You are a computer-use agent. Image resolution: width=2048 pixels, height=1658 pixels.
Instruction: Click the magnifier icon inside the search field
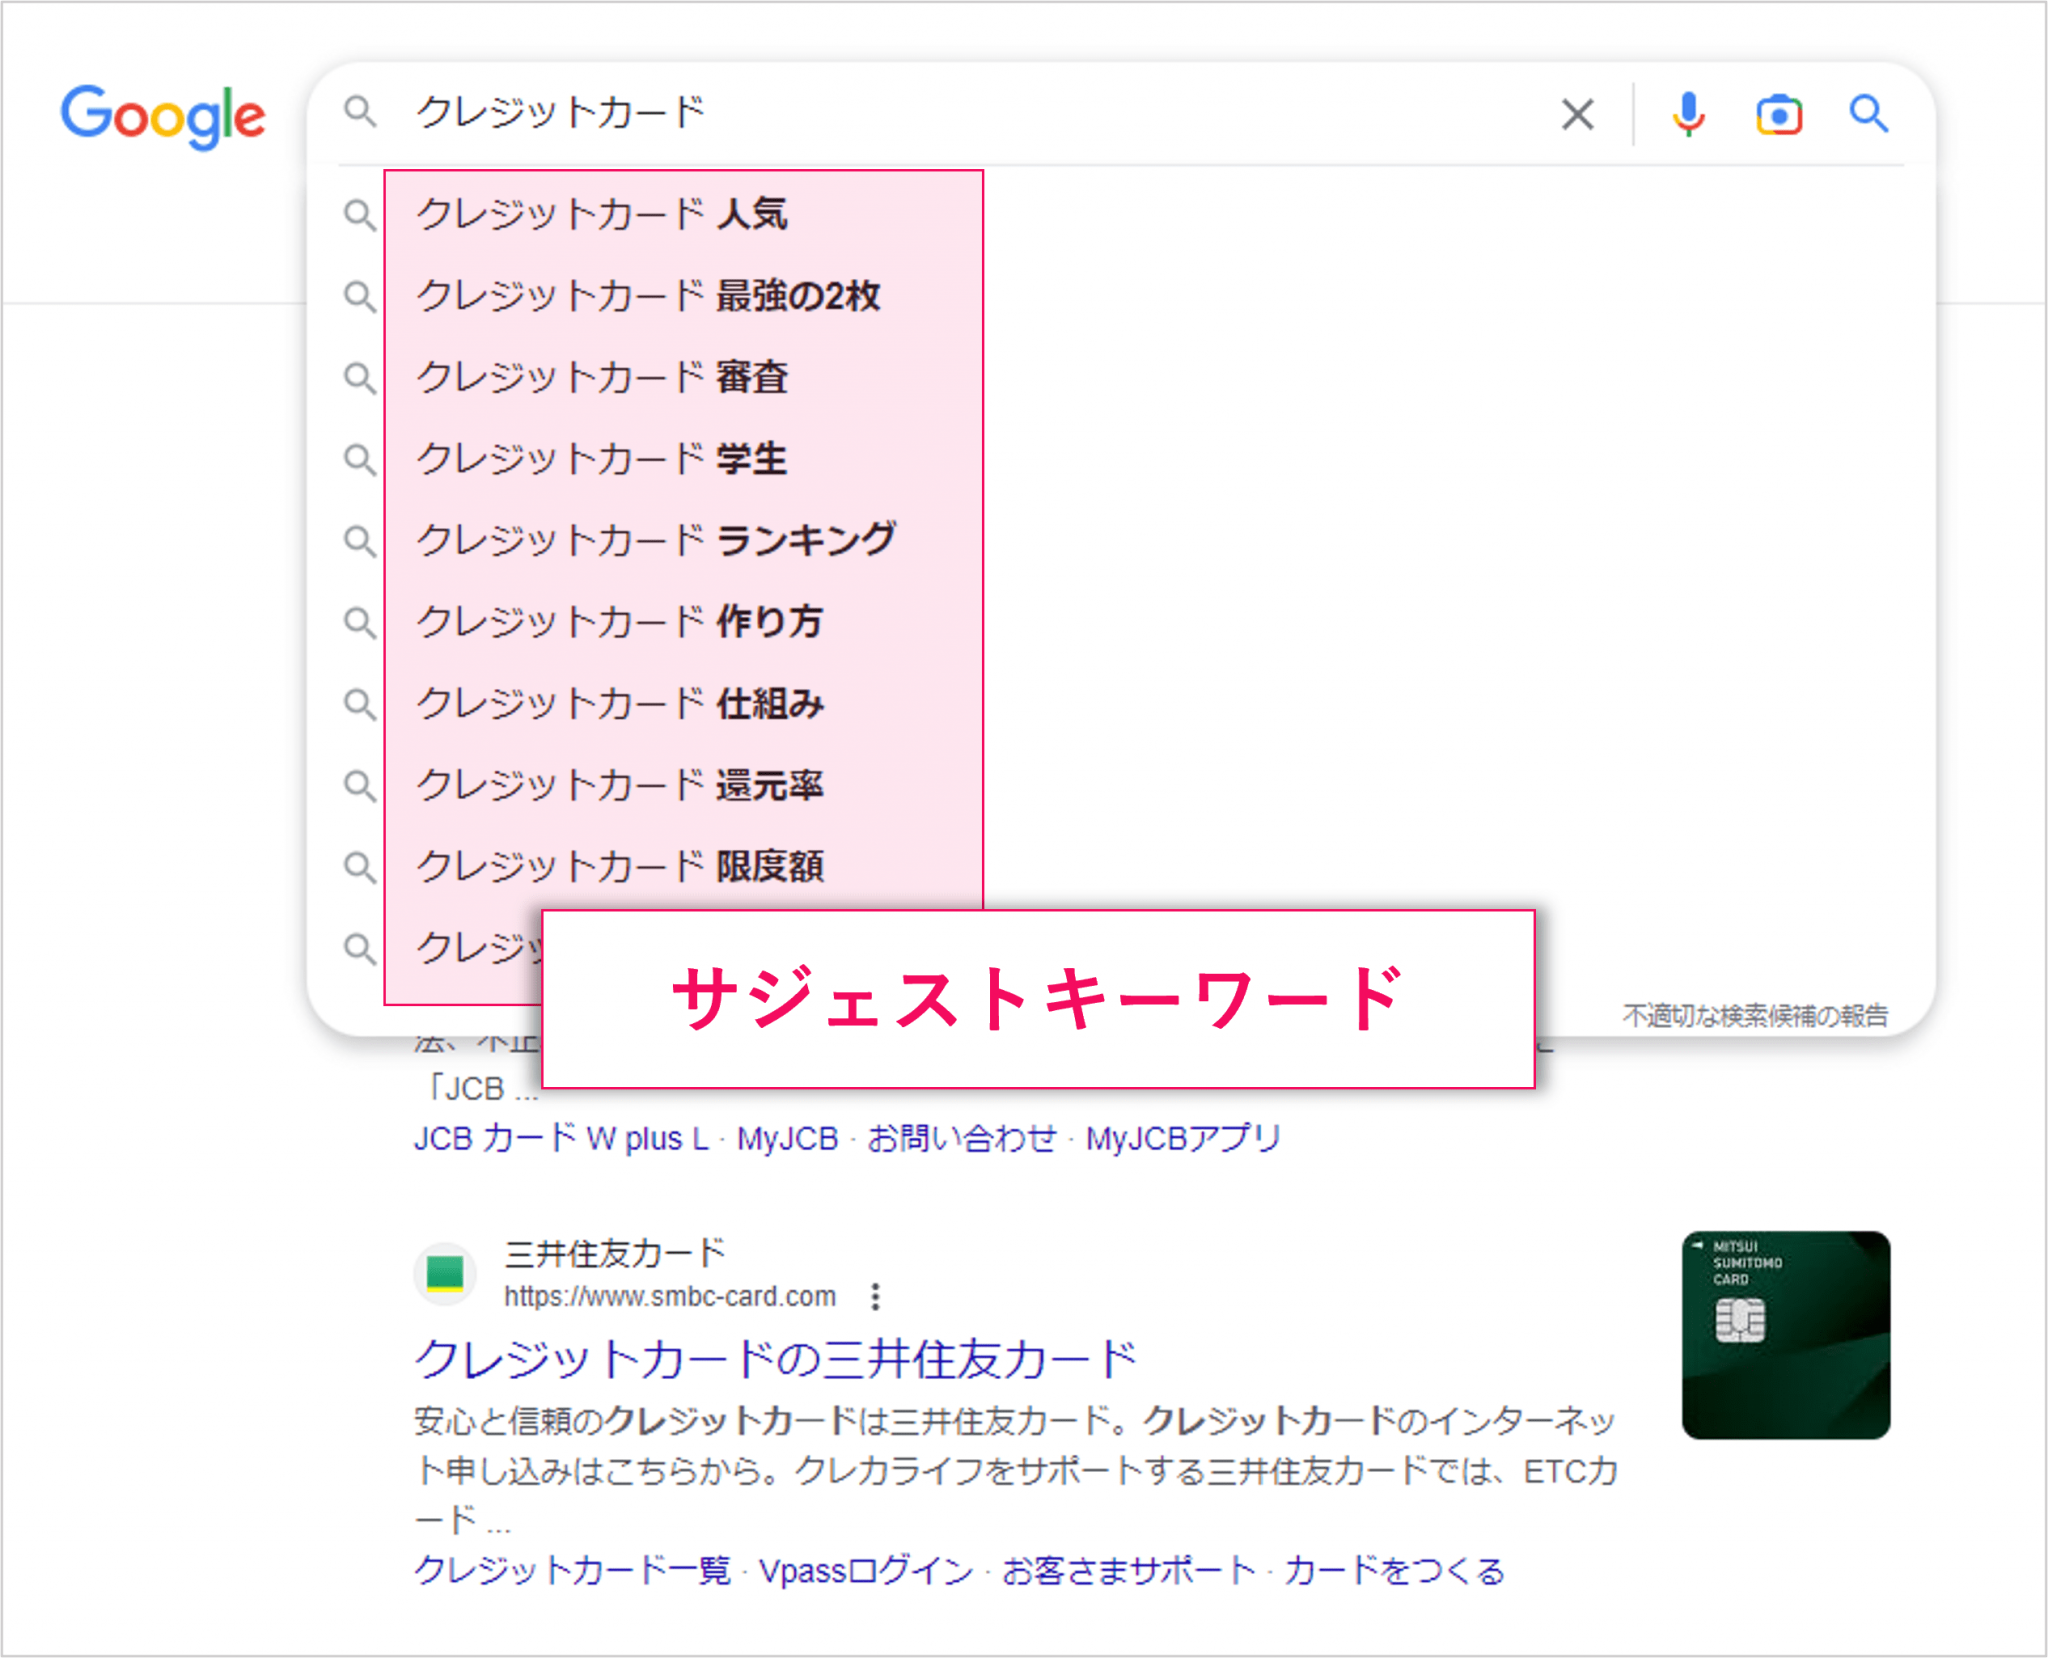(x=360, y=112)
